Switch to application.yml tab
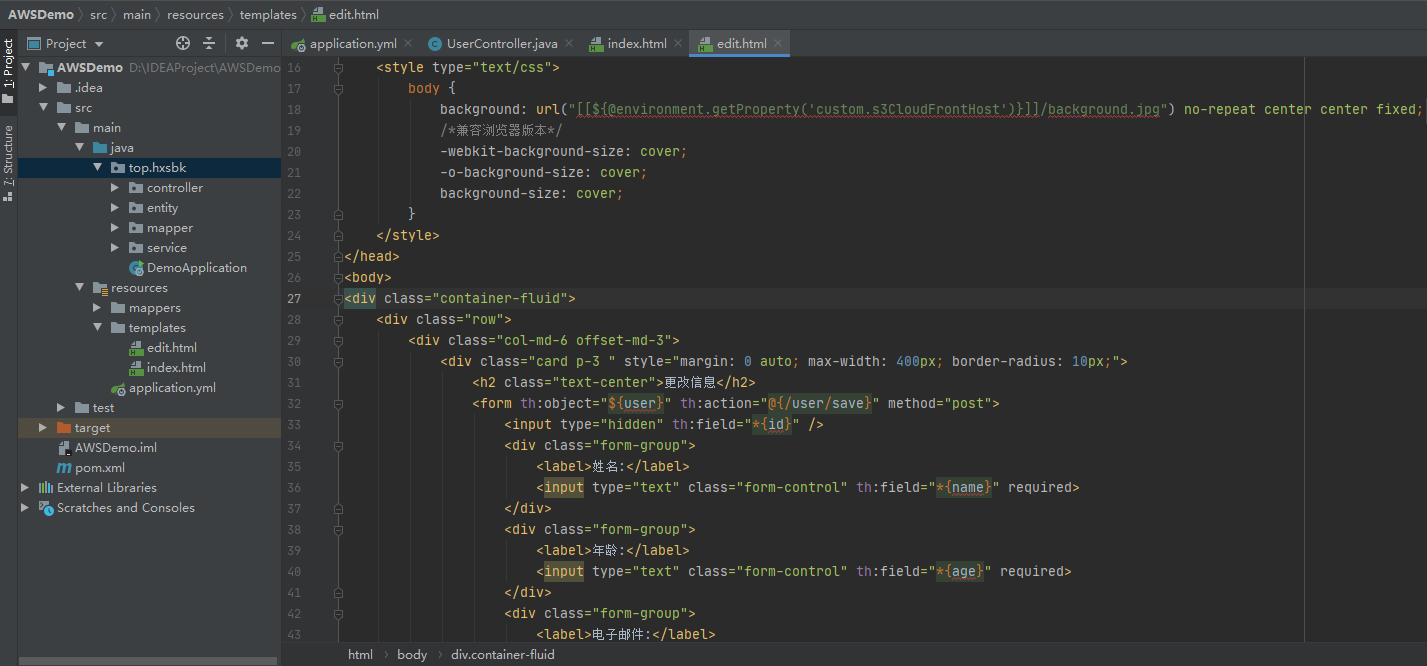The image size is (1427, 666). 352,43
